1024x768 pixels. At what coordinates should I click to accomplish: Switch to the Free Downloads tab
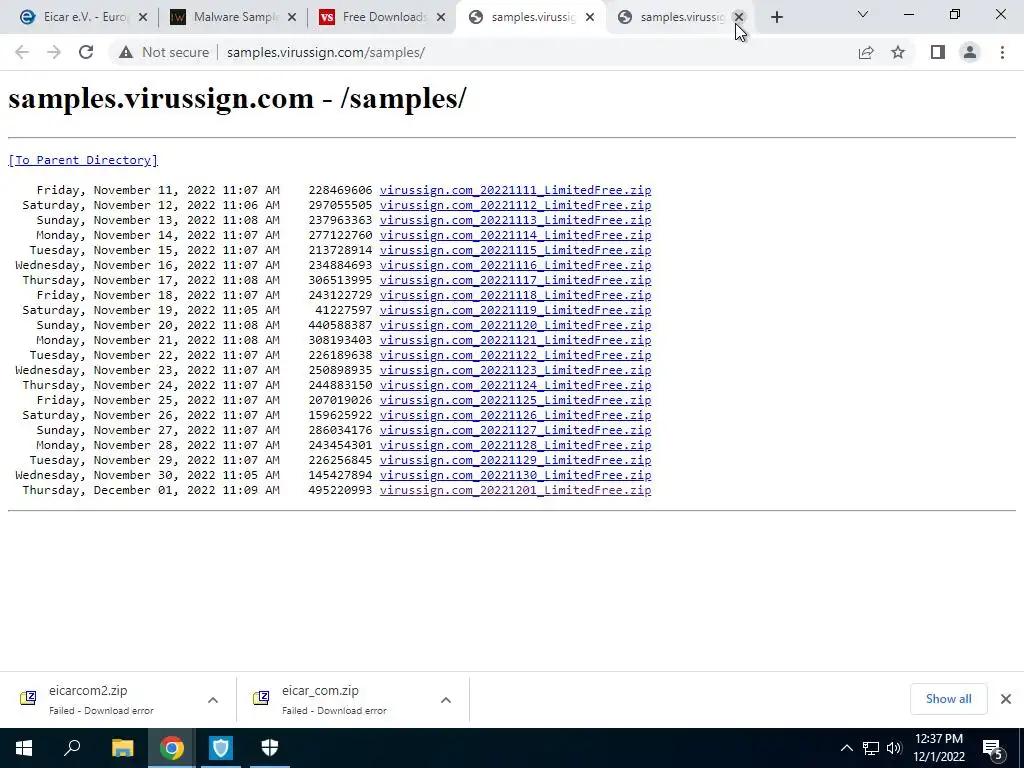[381, 17]
